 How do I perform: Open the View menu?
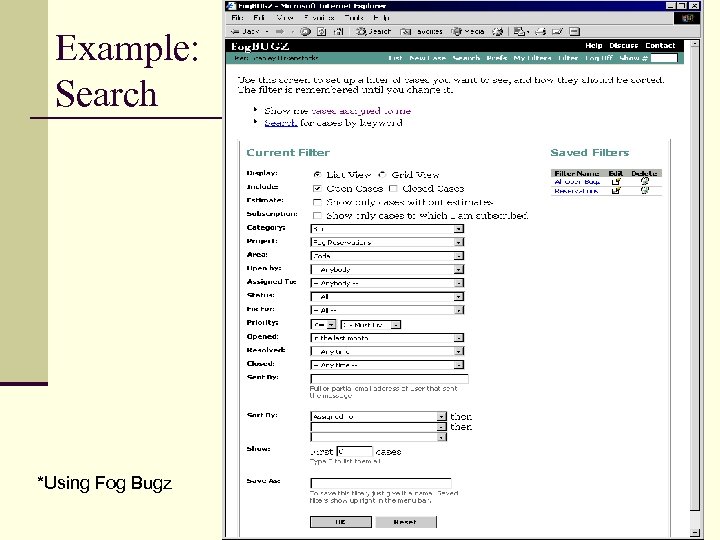[x=285, y=18]
